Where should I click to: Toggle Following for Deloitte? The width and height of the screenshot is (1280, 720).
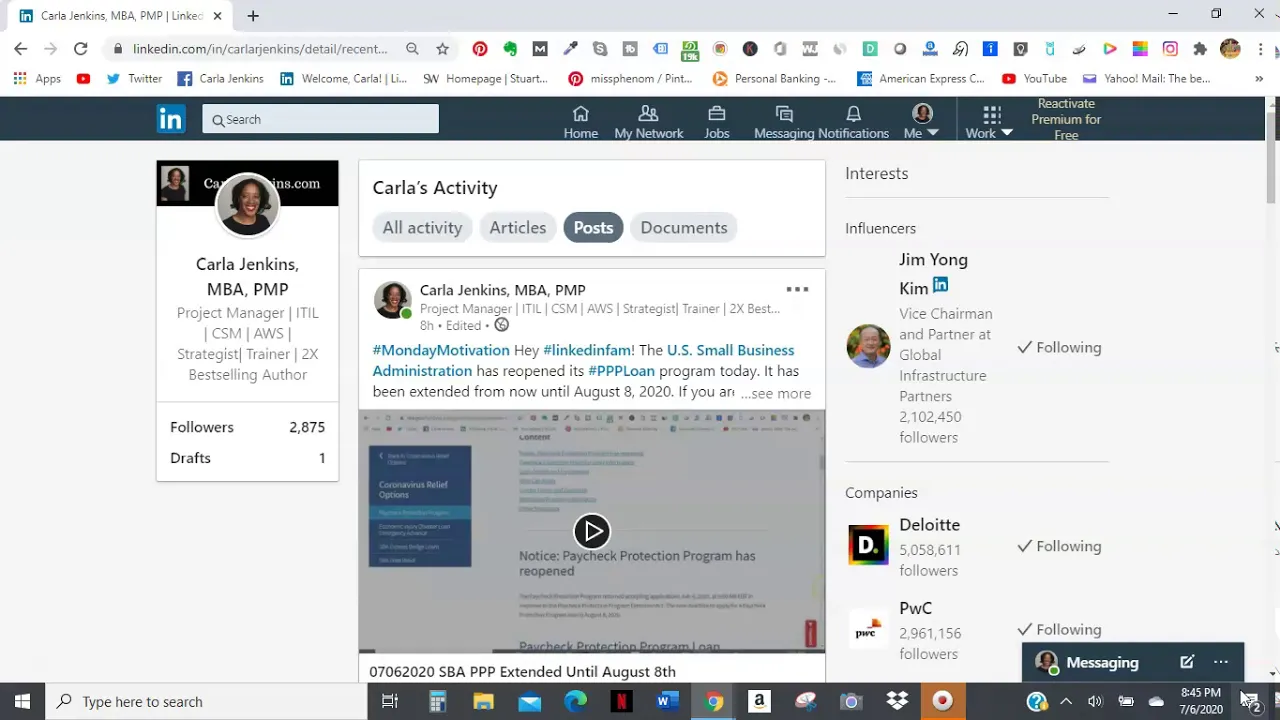pos(1059,547)
